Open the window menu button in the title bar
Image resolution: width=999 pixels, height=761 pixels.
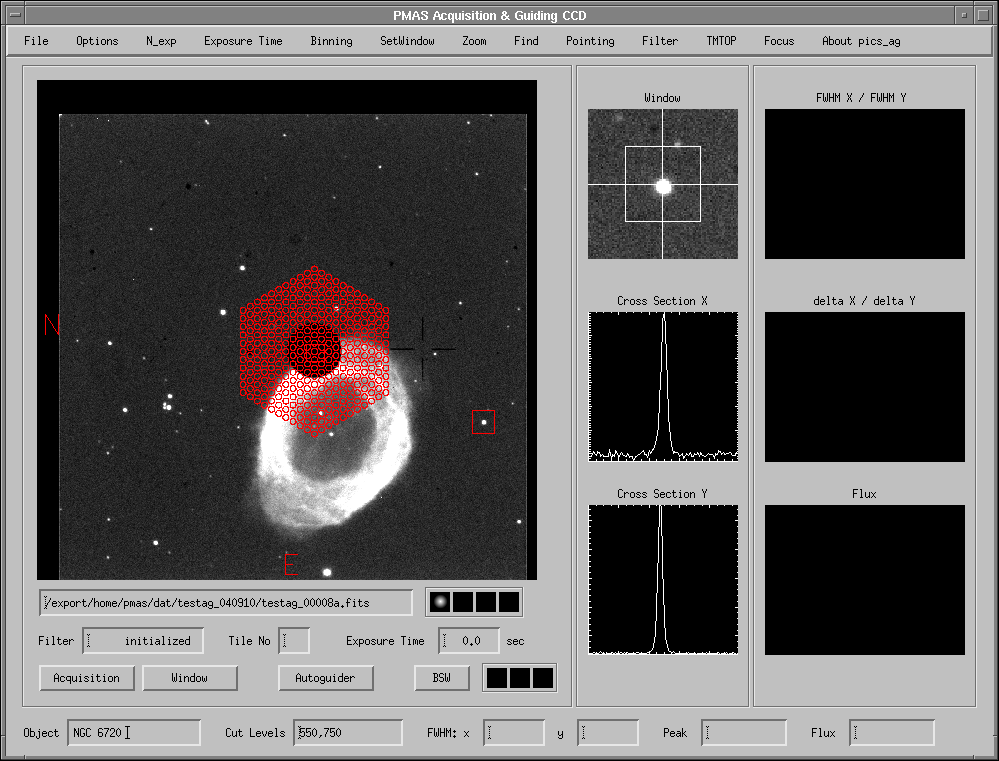[x=17, y=15]
